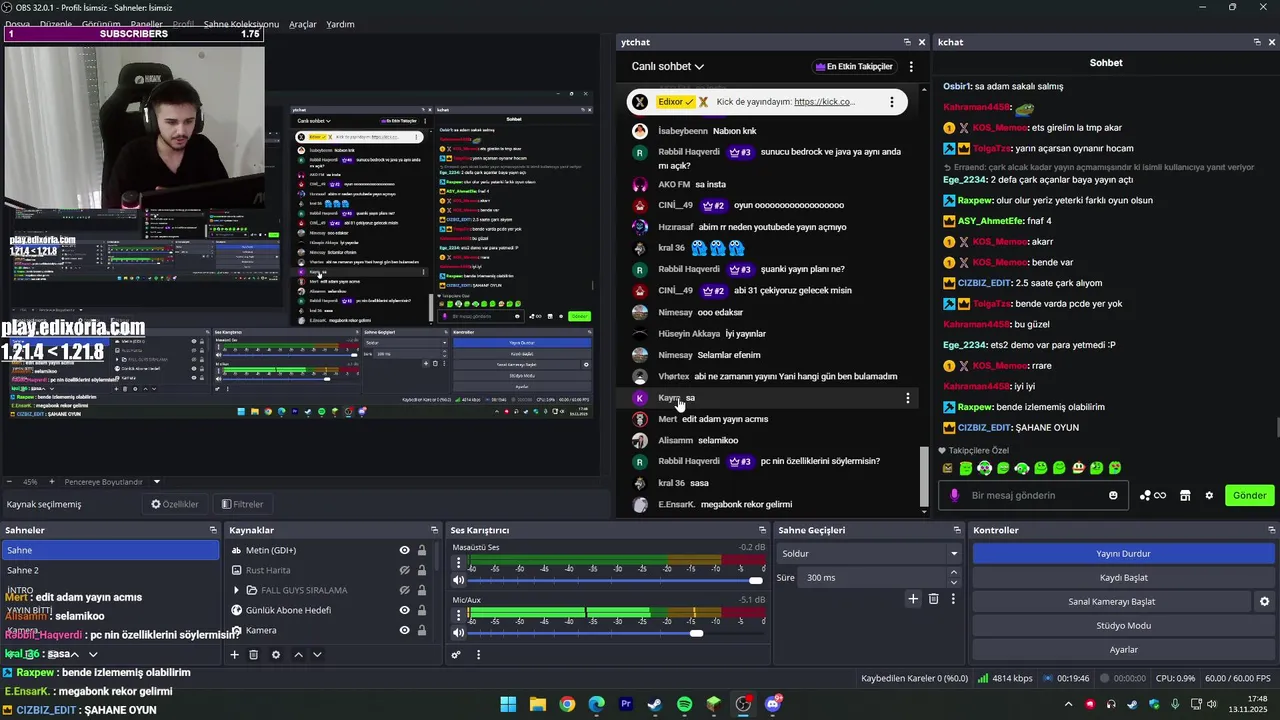Screen dimensions: 1280x720
Task: Move the selected source down
Action: [317, 655]
